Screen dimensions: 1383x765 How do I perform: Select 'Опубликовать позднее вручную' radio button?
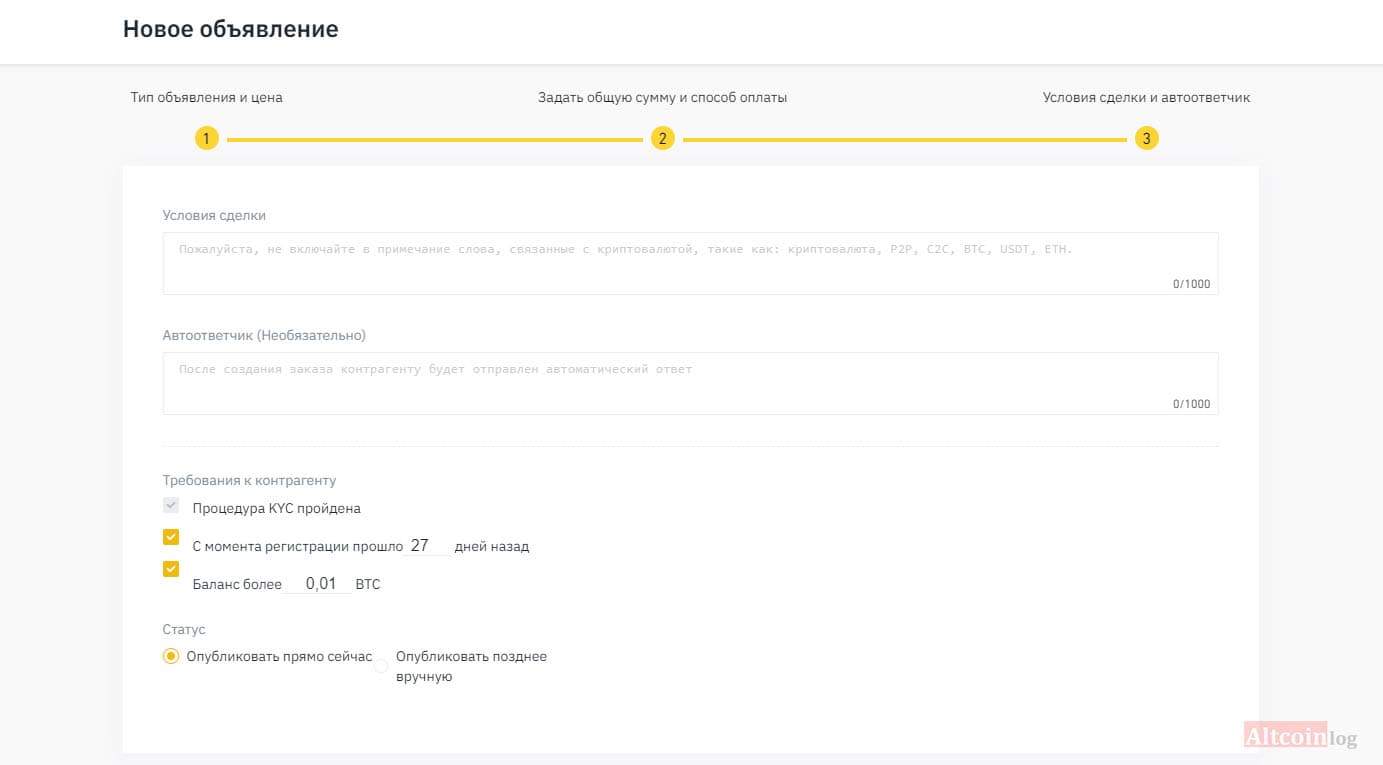click(x=381, y=666)
